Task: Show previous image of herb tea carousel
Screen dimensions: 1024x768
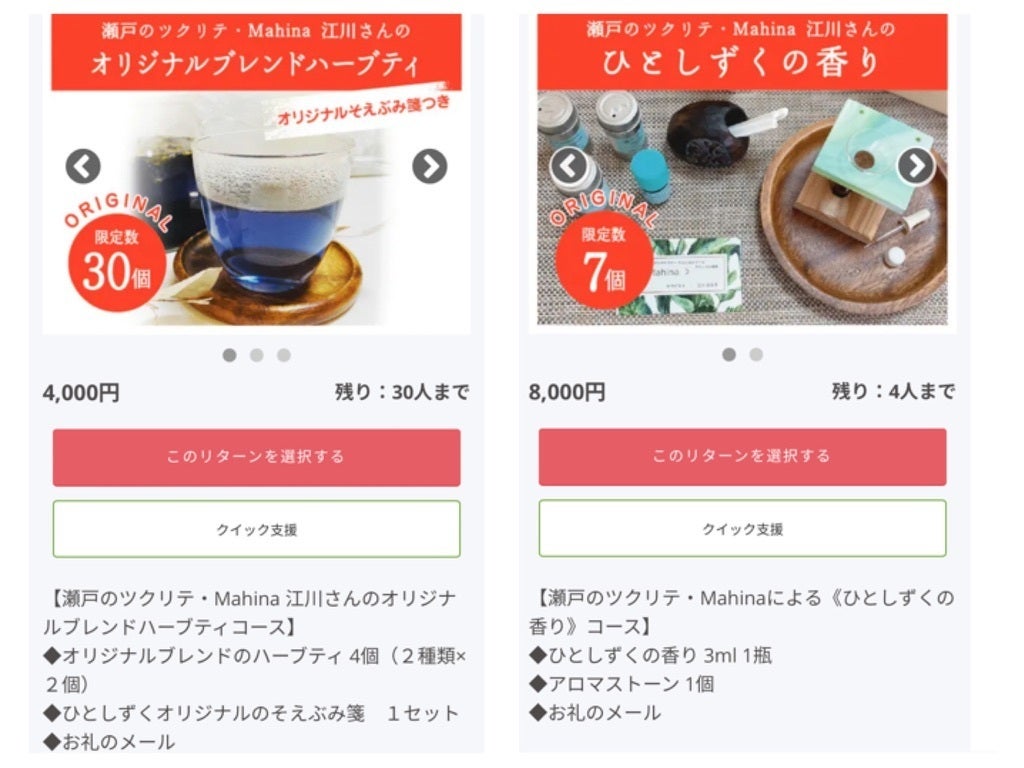Action: click(x=83, y=167)
